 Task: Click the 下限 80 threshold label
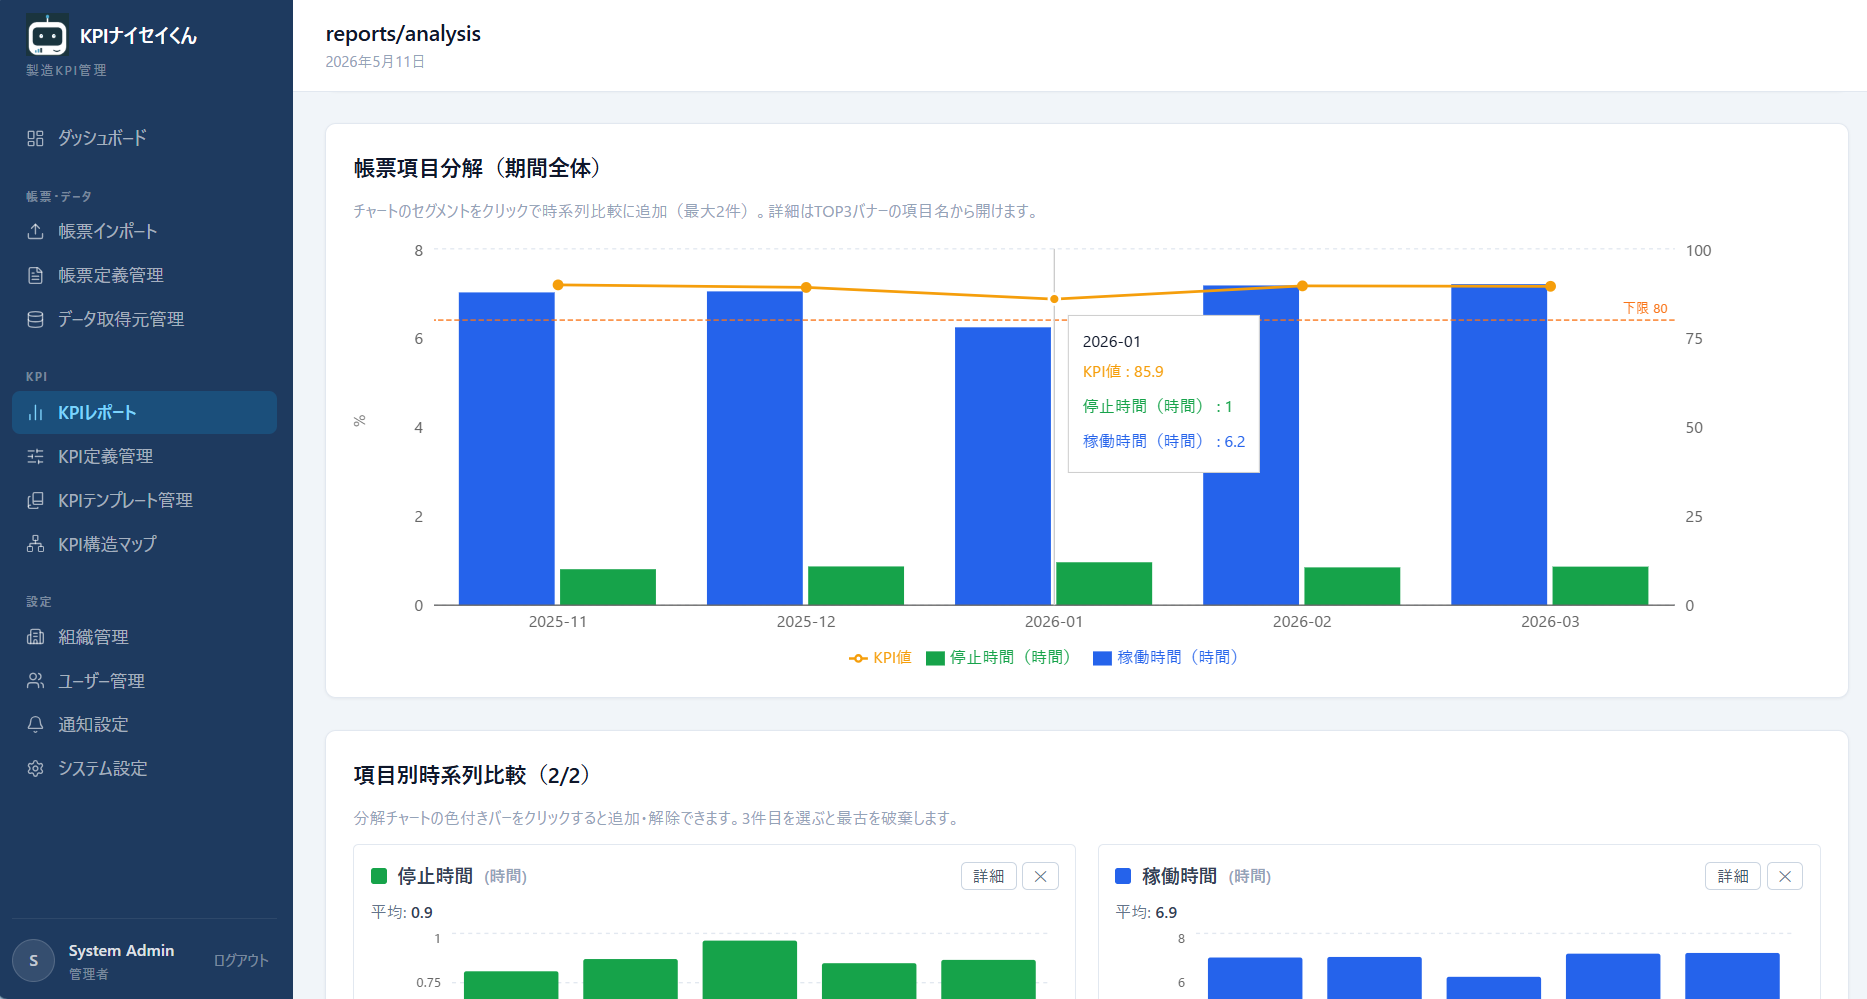pyautogui.click(x=1645, y=308)
